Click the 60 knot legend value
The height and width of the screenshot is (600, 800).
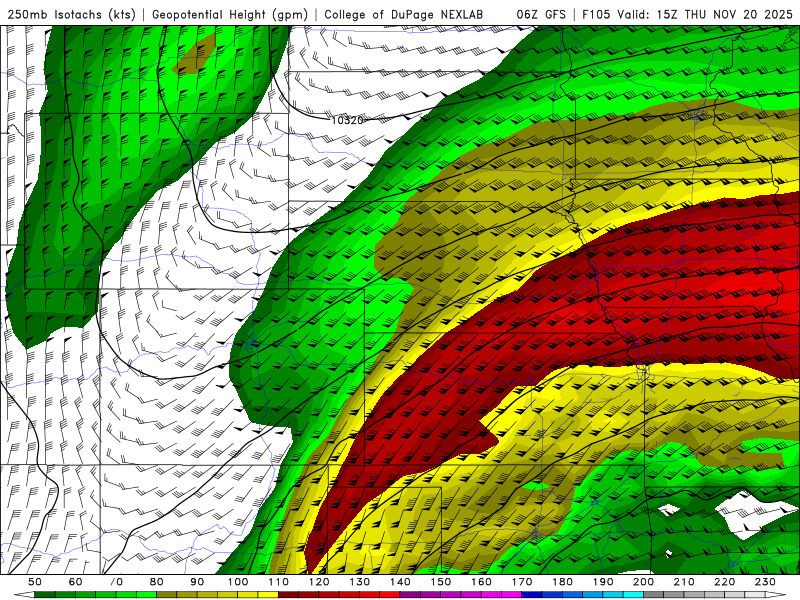click(x=75, y=582)
